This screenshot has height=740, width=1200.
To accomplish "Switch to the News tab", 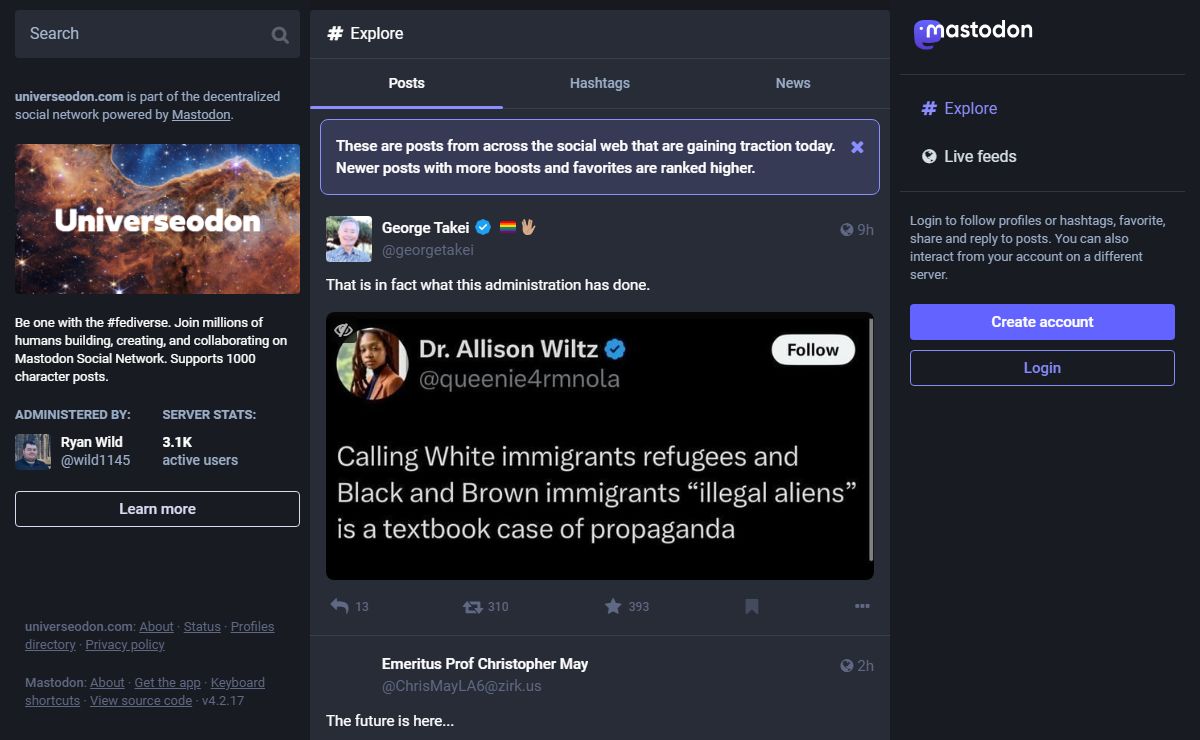I will click(793, 83).
